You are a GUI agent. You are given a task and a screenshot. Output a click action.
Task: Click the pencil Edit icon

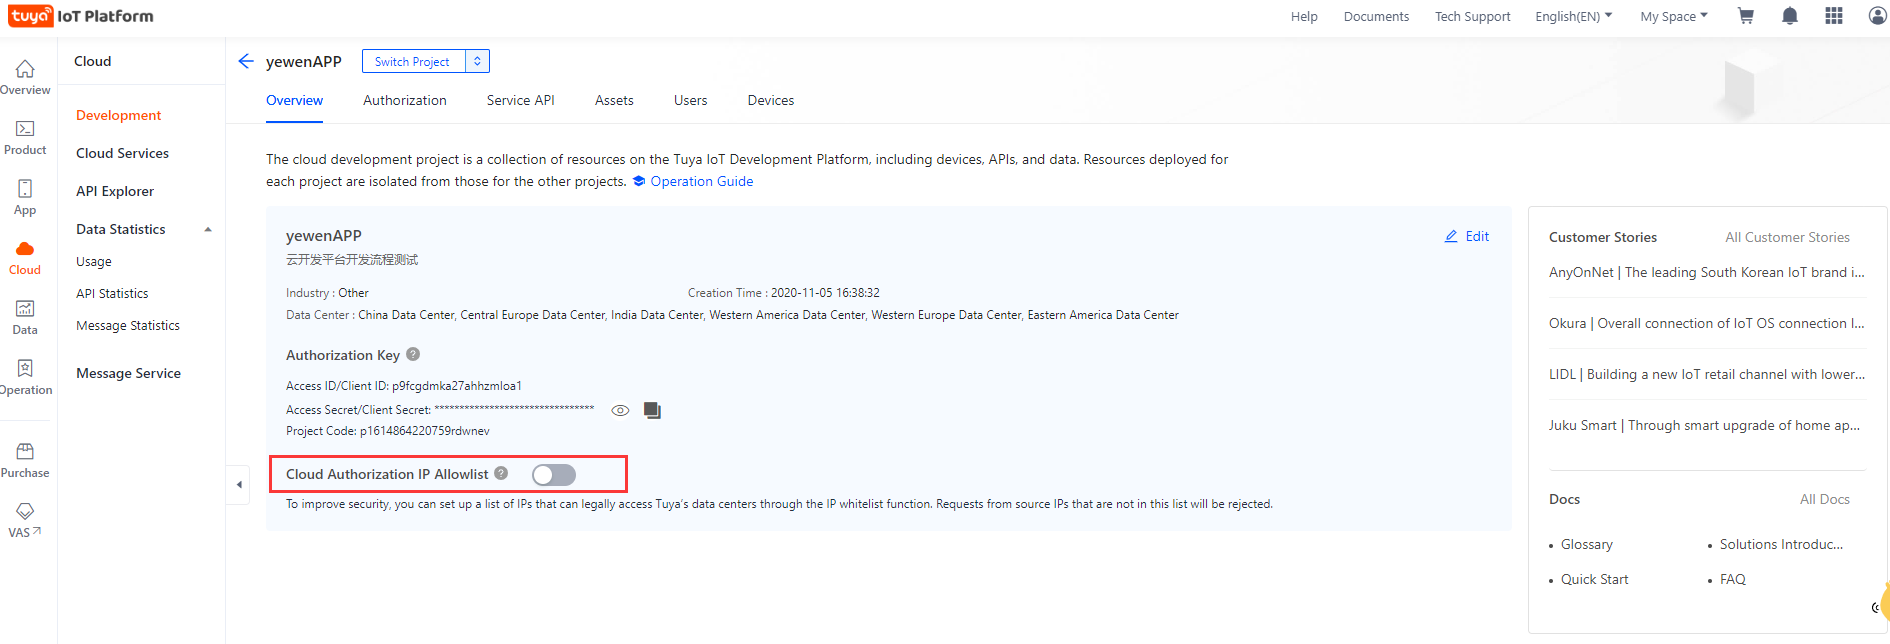(x=1451, y=237)
